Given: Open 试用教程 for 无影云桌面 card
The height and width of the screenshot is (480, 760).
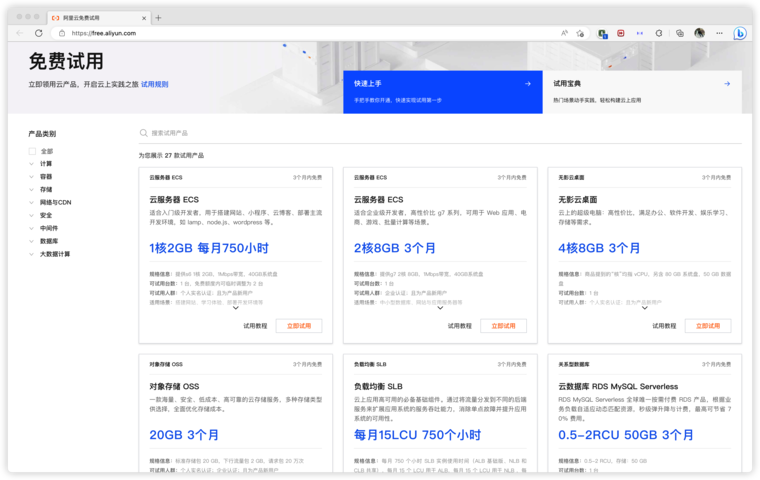Looking at the screenshot, I should [664, 326].
